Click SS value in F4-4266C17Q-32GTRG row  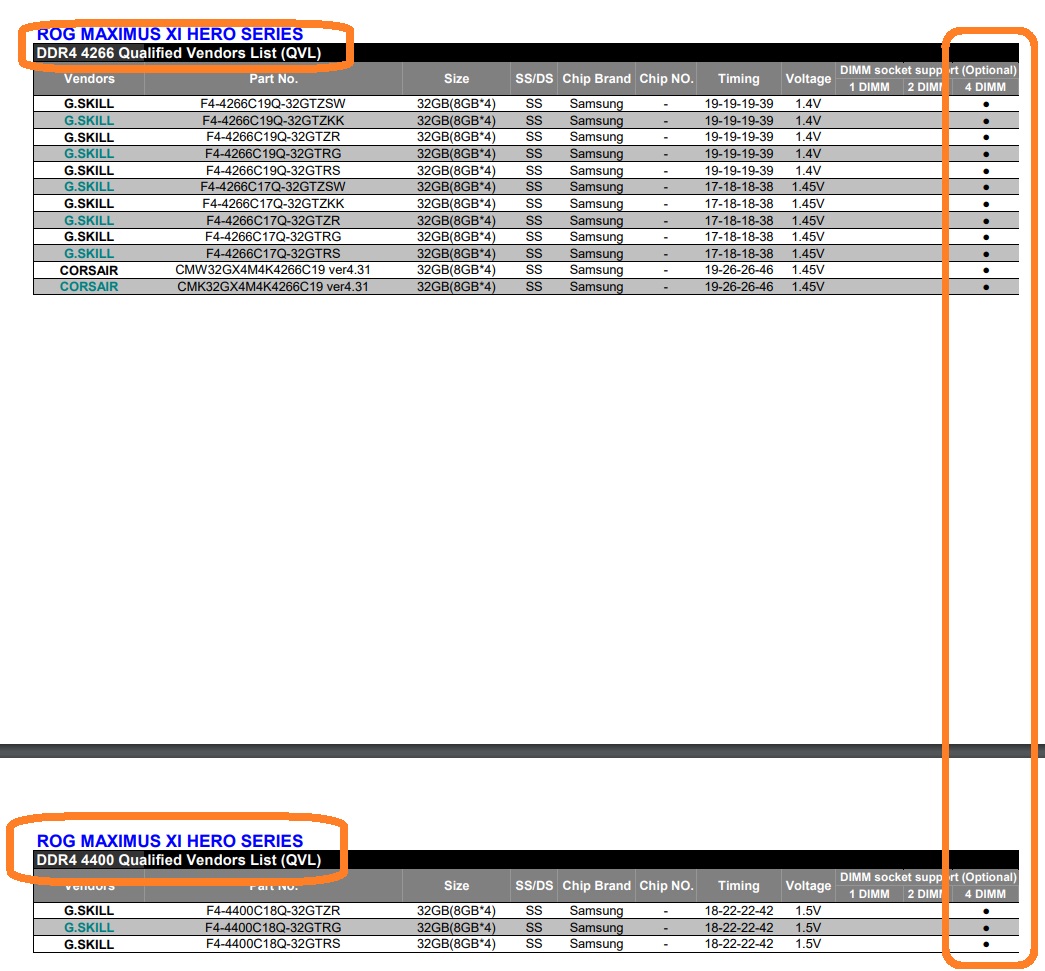pos(534,237)
